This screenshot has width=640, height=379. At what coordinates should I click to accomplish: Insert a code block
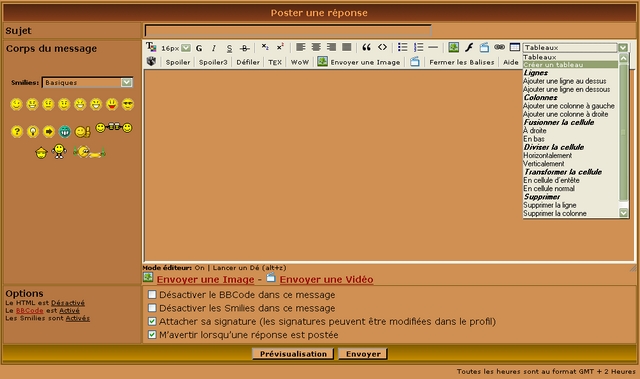pos(382,47)
